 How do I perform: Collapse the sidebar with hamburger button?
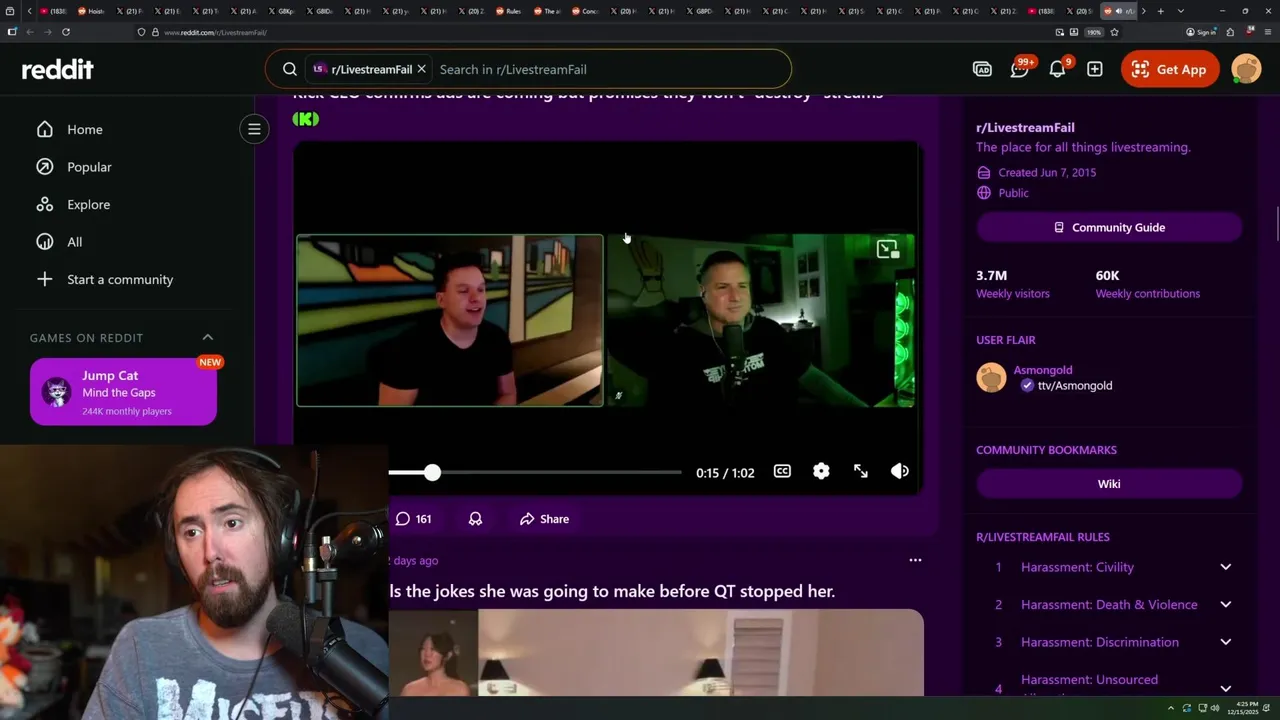point(254,129)
